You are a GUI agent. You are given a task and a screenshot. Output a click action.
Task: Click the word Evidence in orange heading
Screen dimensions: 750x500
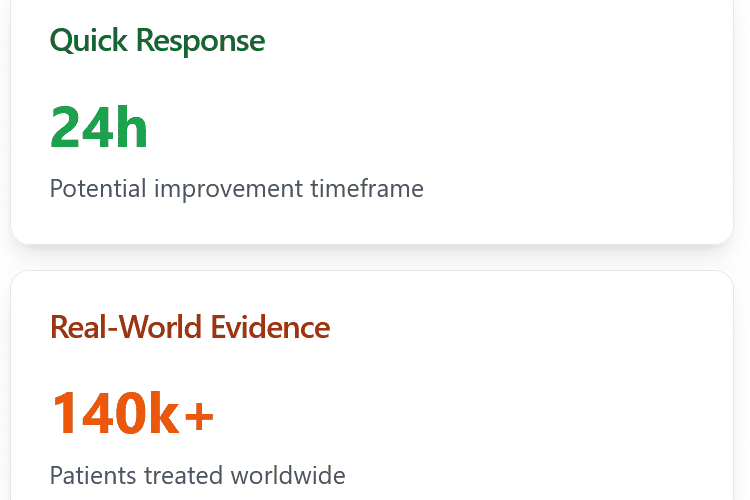pos(270,327)
